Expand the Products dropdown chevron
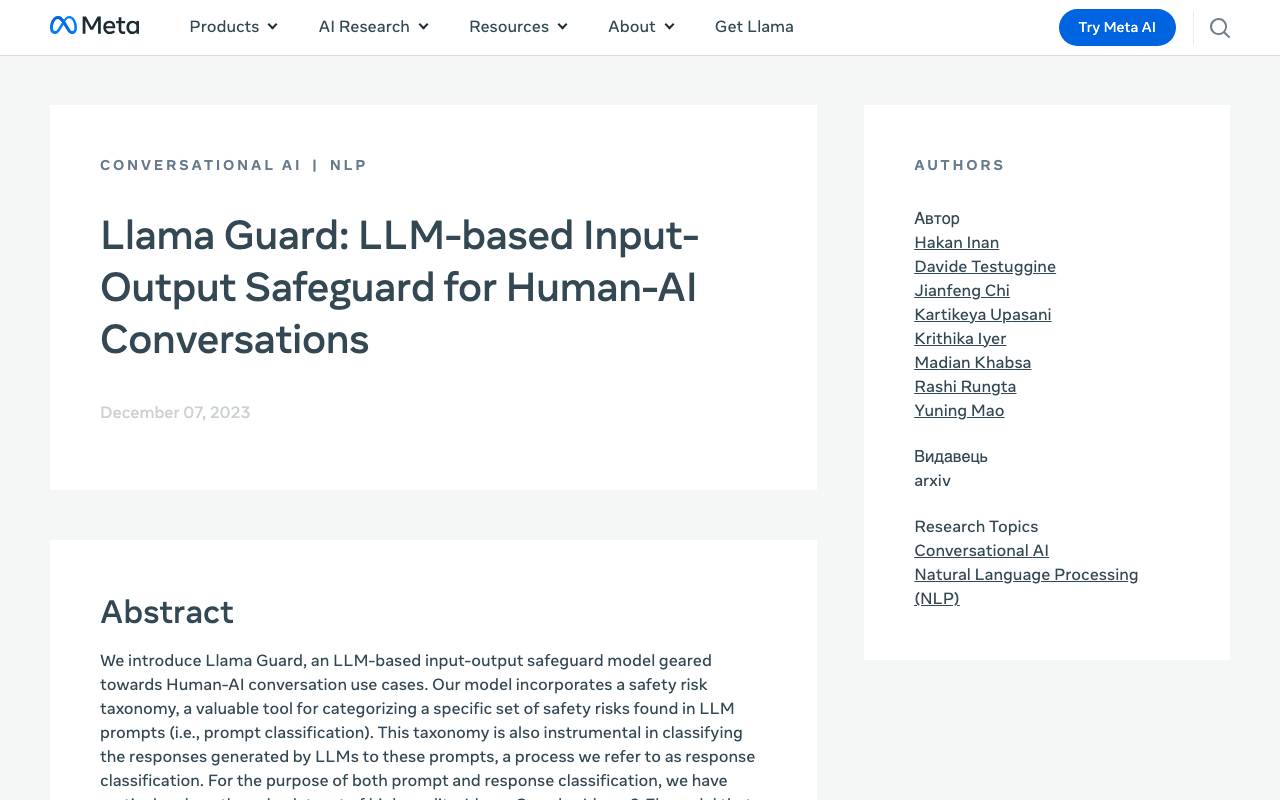 [272, 27]
